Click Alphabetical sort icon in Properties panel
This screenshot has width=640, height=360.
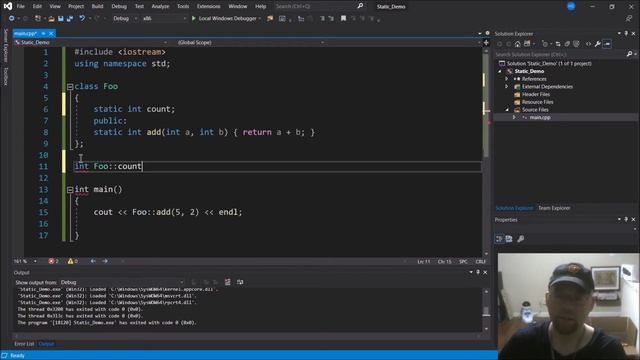click(509, 239)
